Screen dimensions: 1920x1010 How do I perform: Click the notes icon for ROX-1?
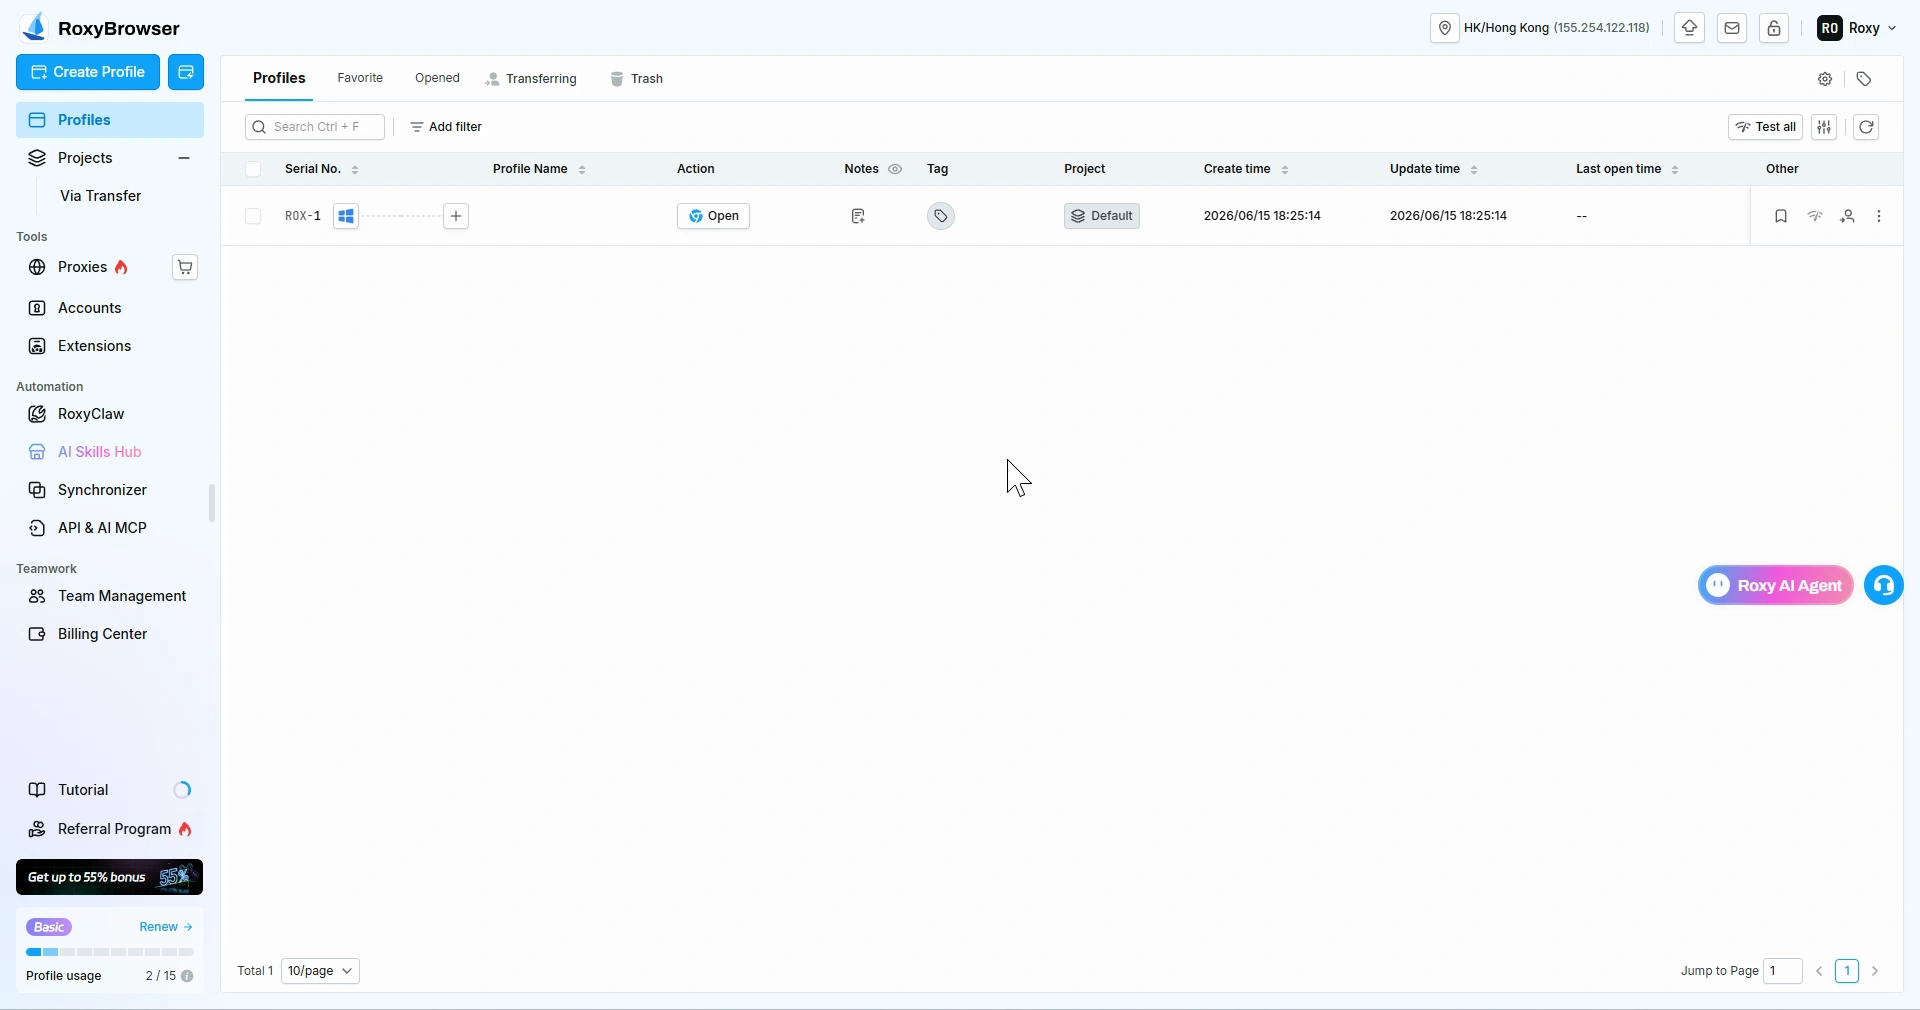(x=858, y=216)
